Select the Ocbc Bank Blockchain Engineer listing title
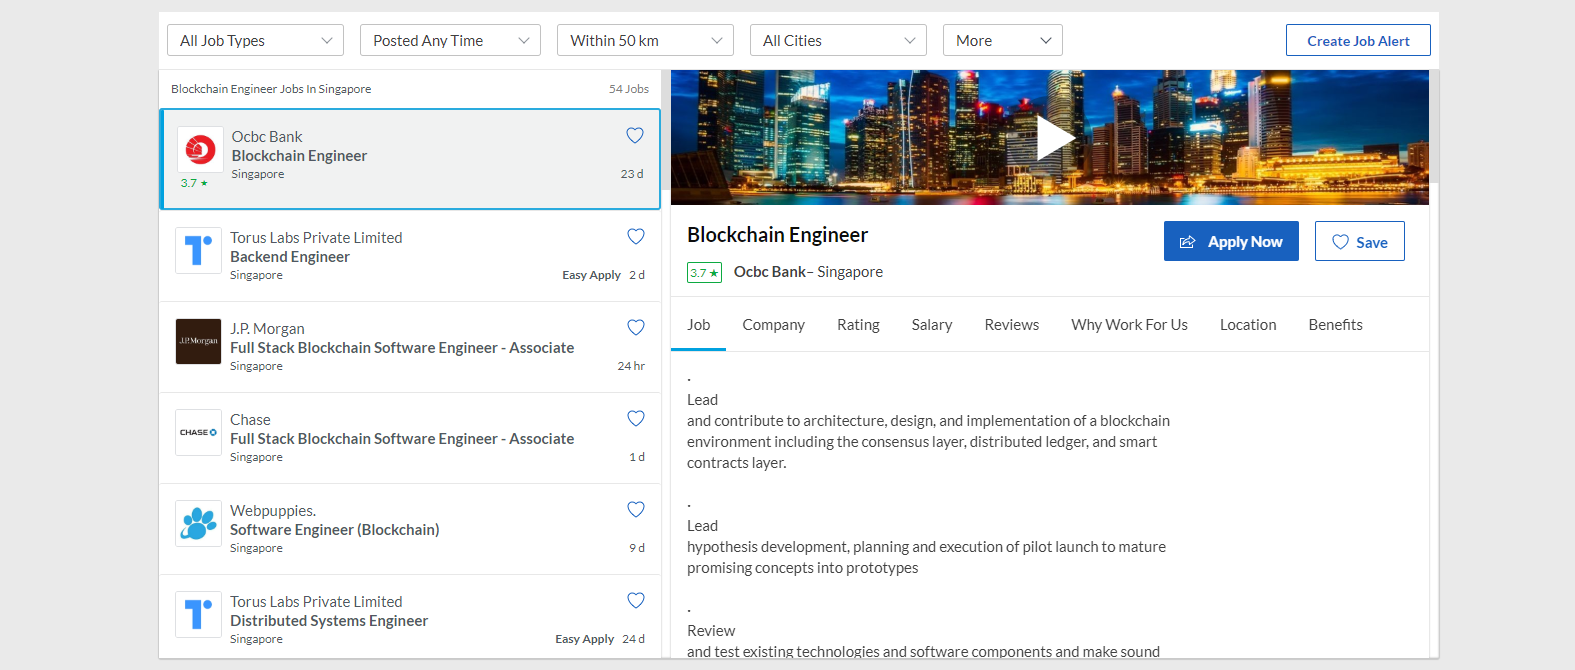Screen dimensions: 1575x670 coord(299,155)
